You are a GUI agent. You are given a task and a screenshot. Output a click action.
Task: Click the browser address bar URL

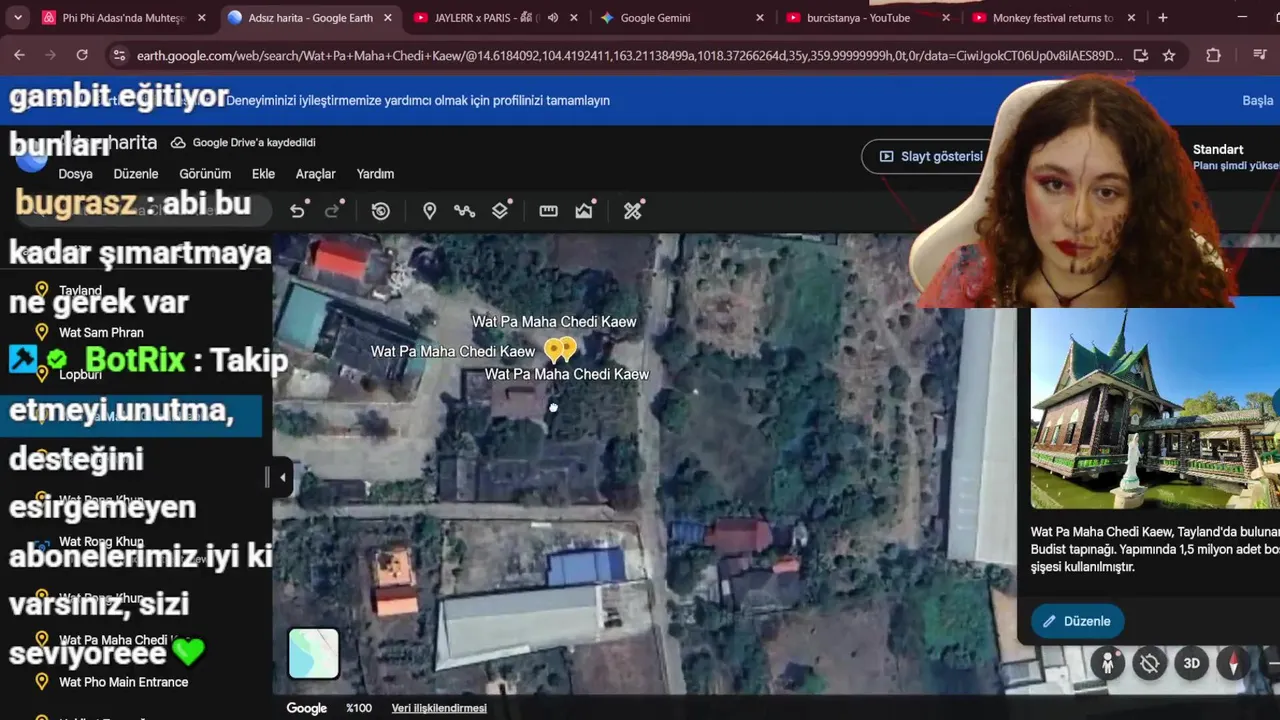point(629,55)
